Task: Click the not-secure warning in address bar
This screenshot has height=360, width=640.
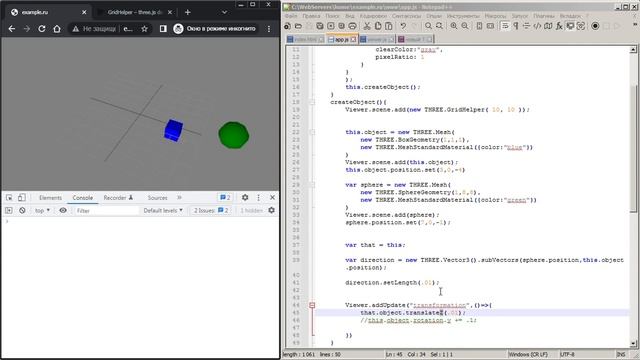Action: point(94,29)
